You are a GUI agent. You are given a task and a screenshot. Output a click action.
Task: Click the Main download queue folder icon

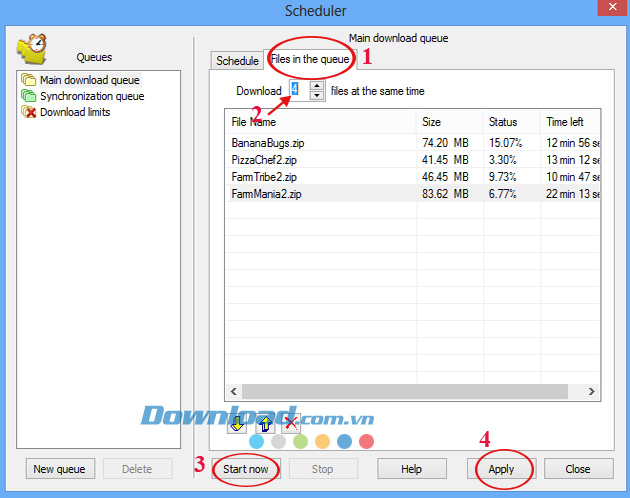point(29,80)
